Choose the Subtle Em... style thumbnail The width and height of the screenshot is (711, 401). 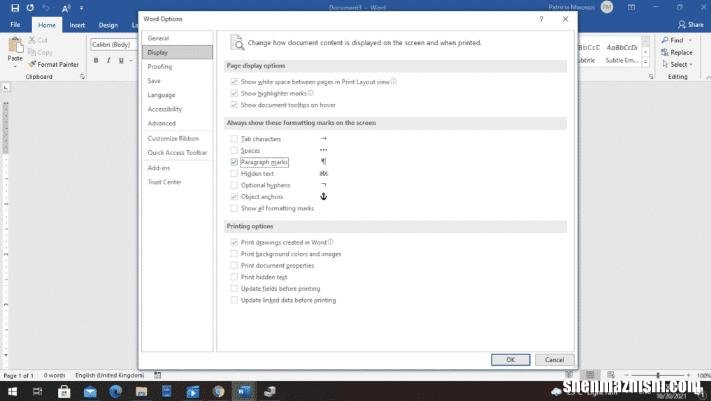[x=622, y=53]
